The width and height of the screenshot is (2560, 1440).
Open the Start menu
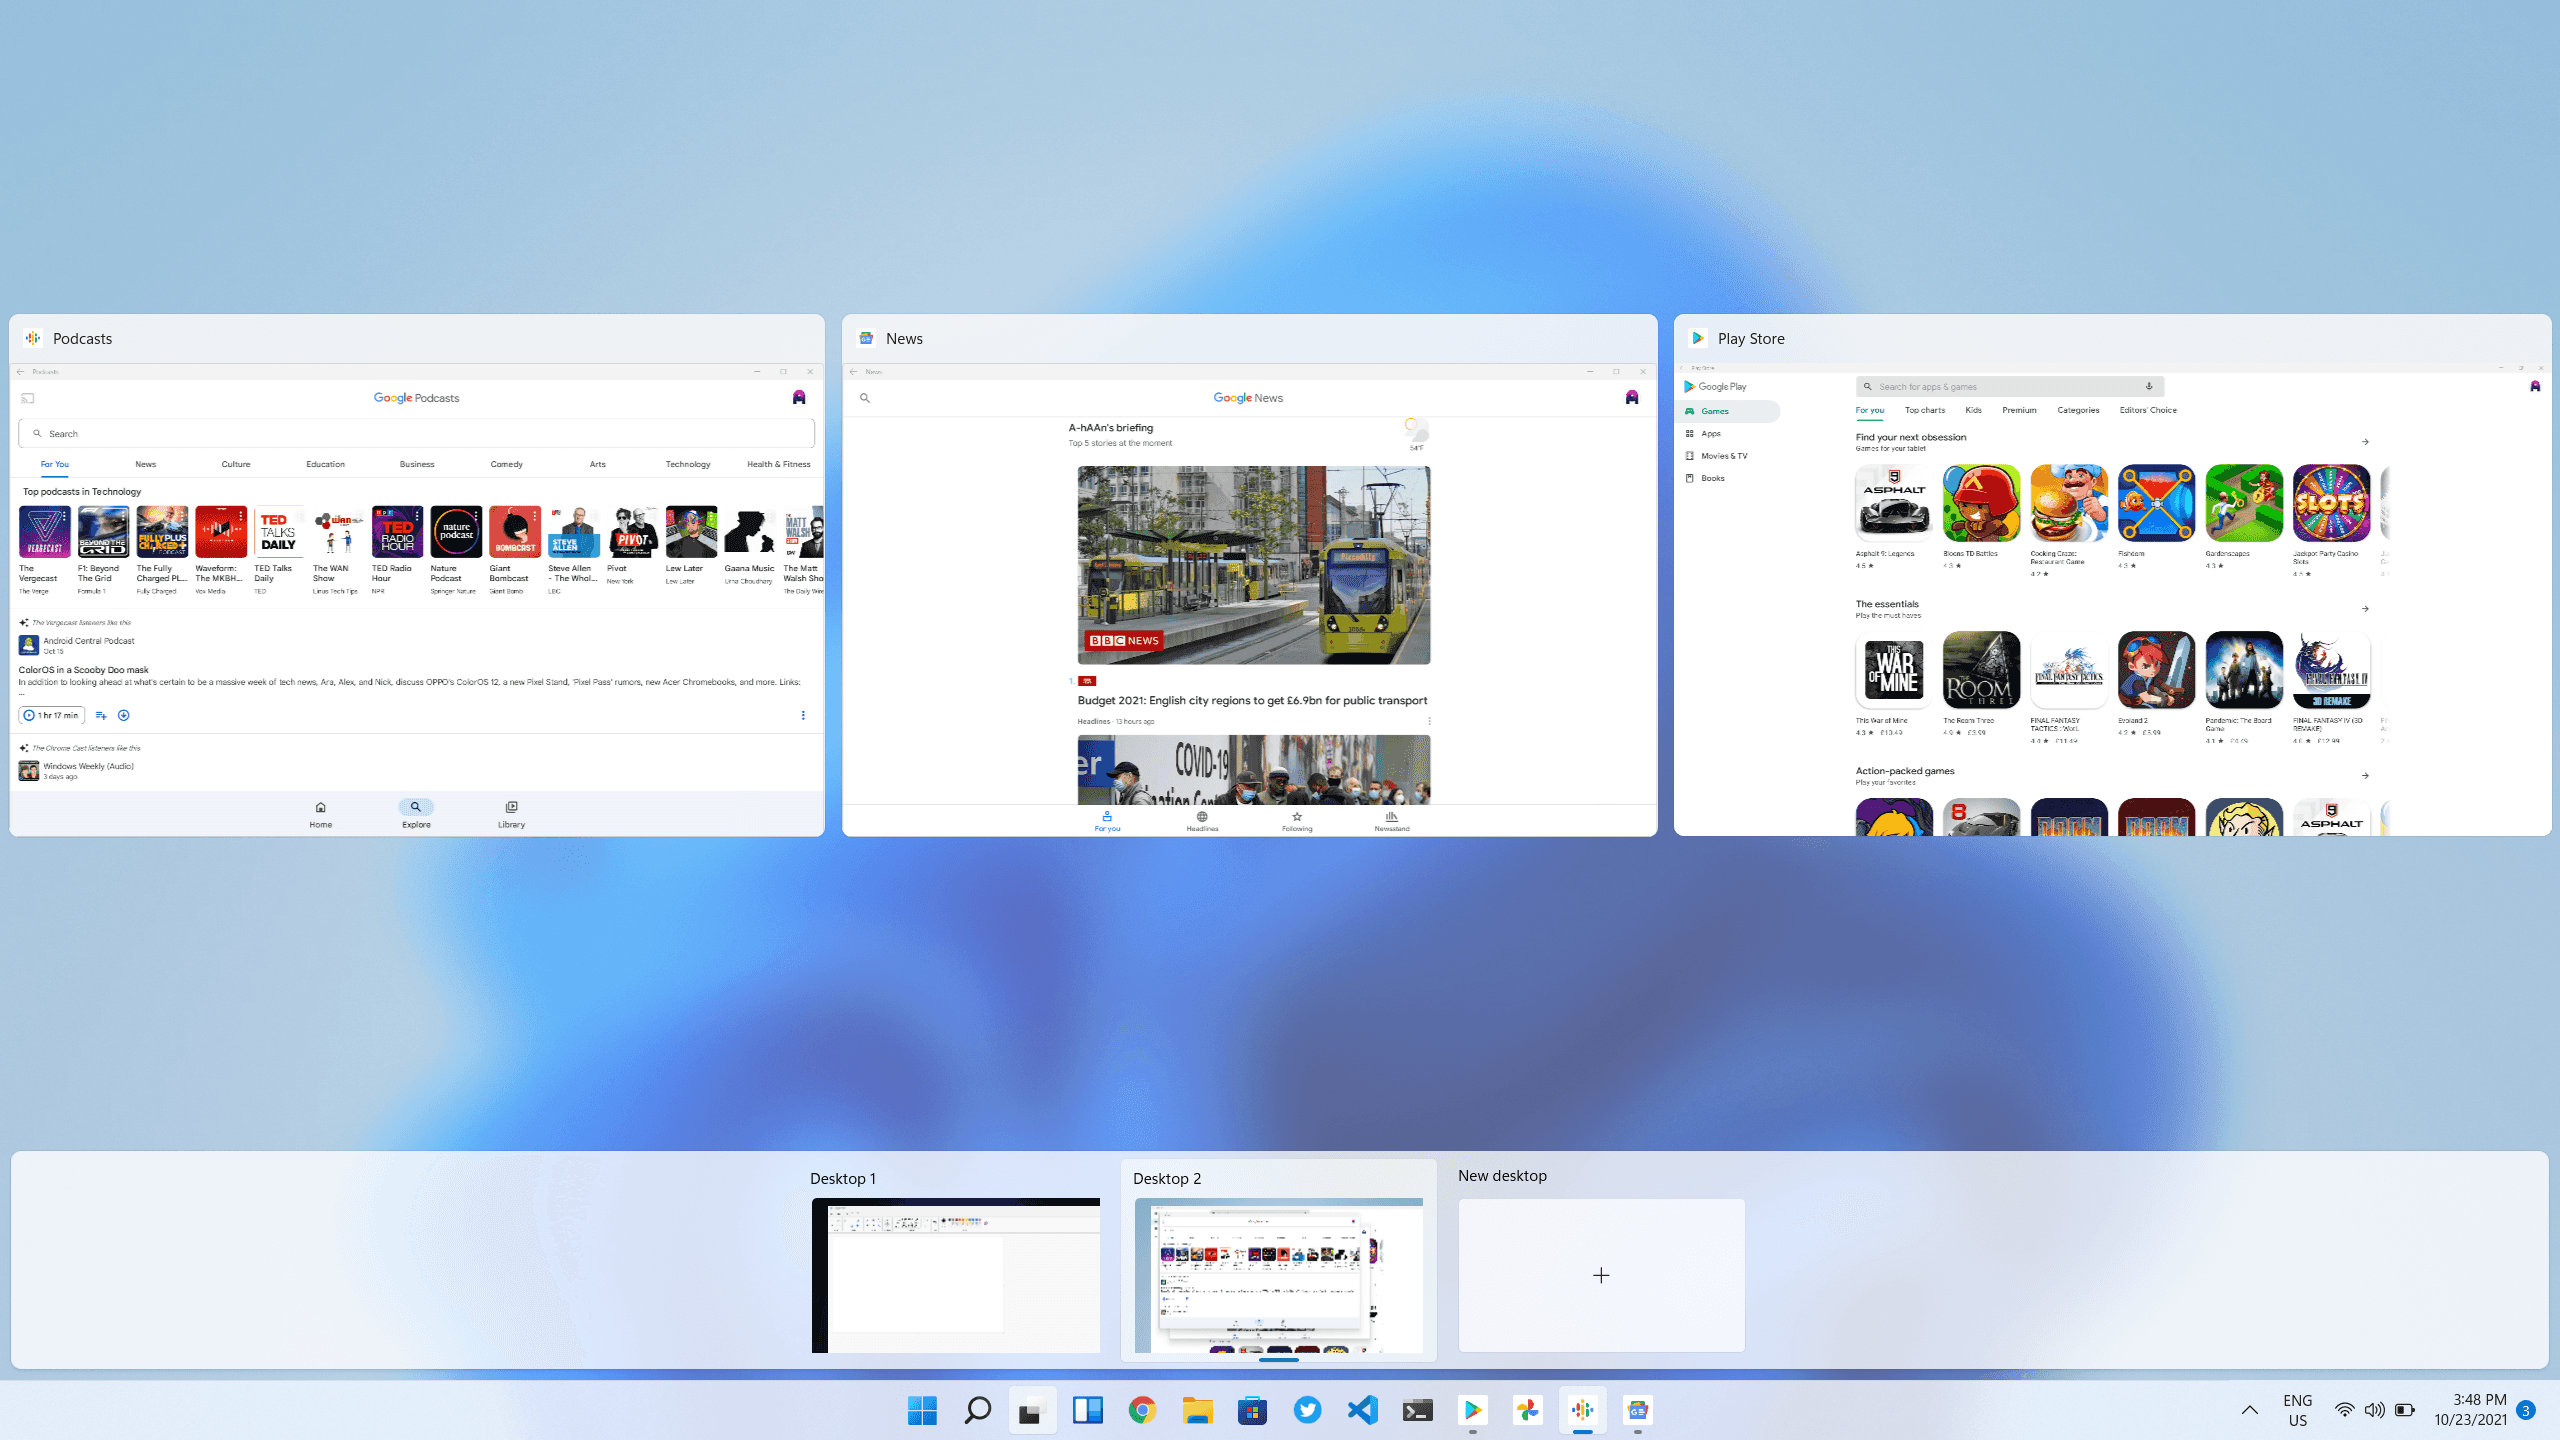pyautogui.click(x=922, y=1410)
